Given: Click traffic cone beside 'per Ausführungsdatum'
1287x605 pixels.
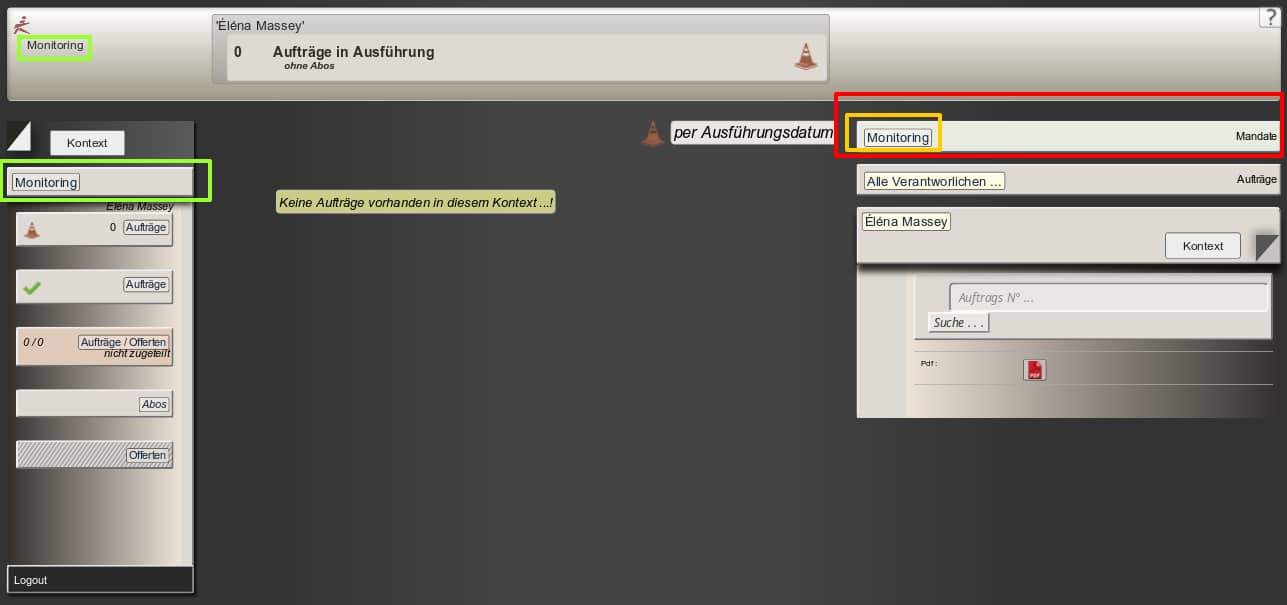Looking at the screenshot, I should pos(652,133).
